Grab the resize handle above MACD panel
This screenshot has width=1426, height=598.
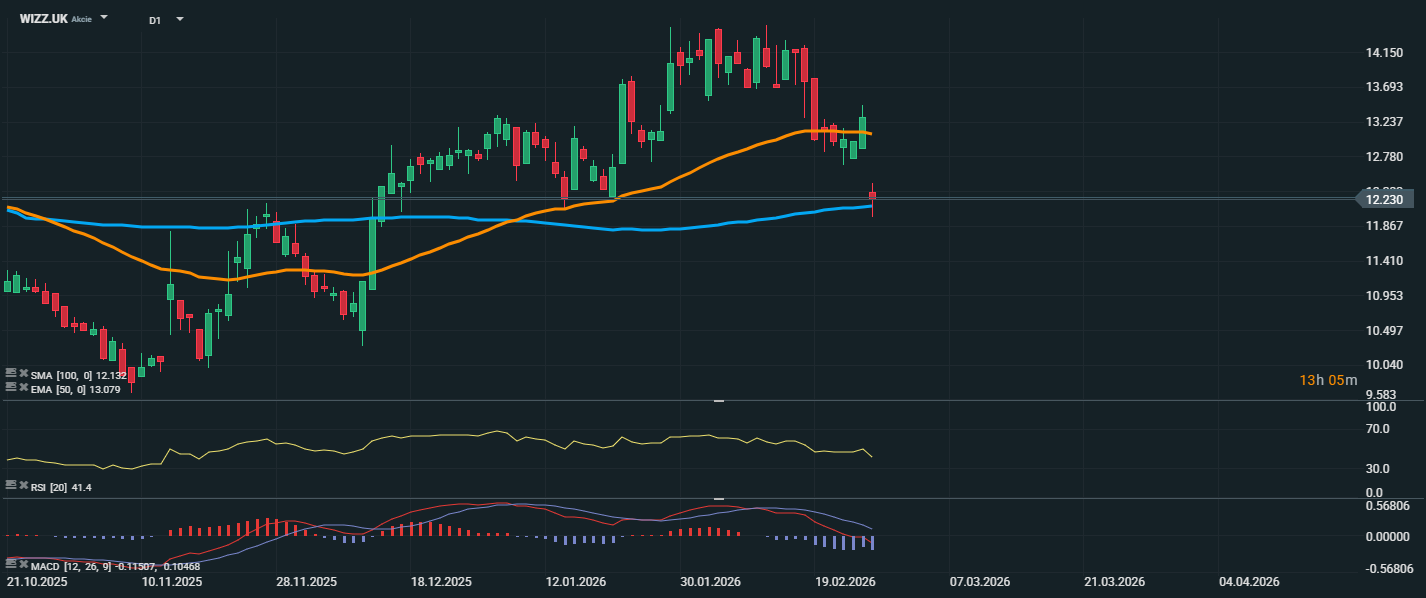pyautogui.click(x=718, y=498)
